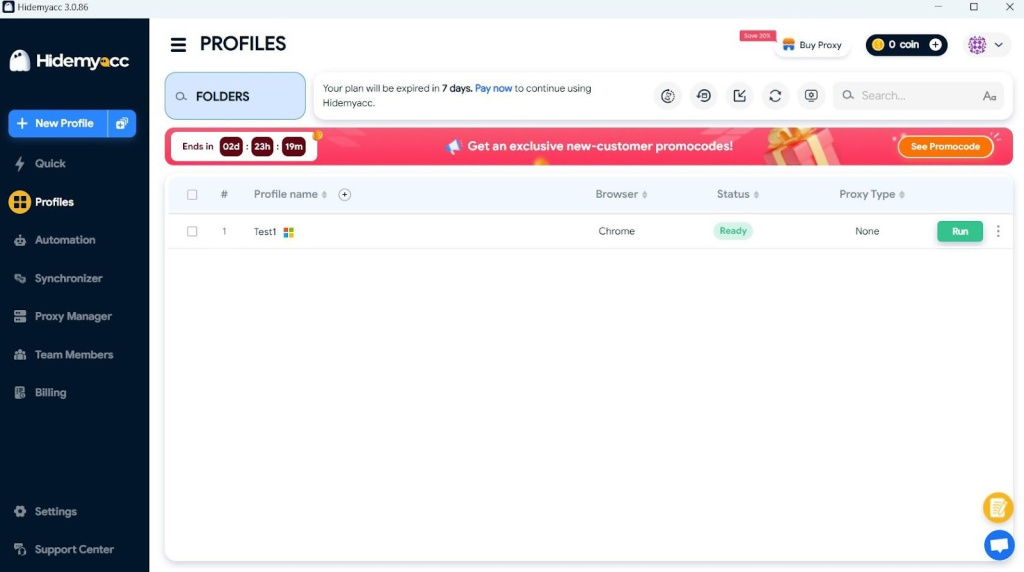Run the Test1 profile

pyautogui.click(x=959, y=231)
